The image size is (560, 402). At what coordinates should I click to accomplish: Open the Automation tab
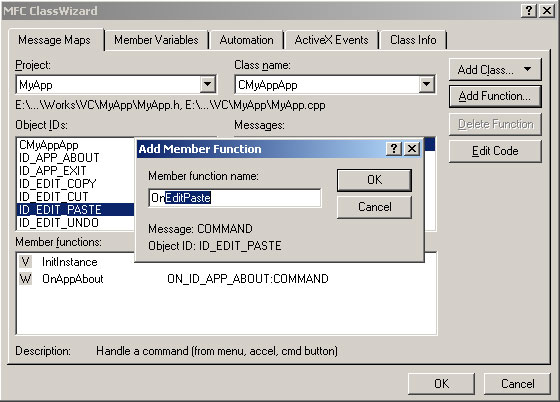pos(246,40)
